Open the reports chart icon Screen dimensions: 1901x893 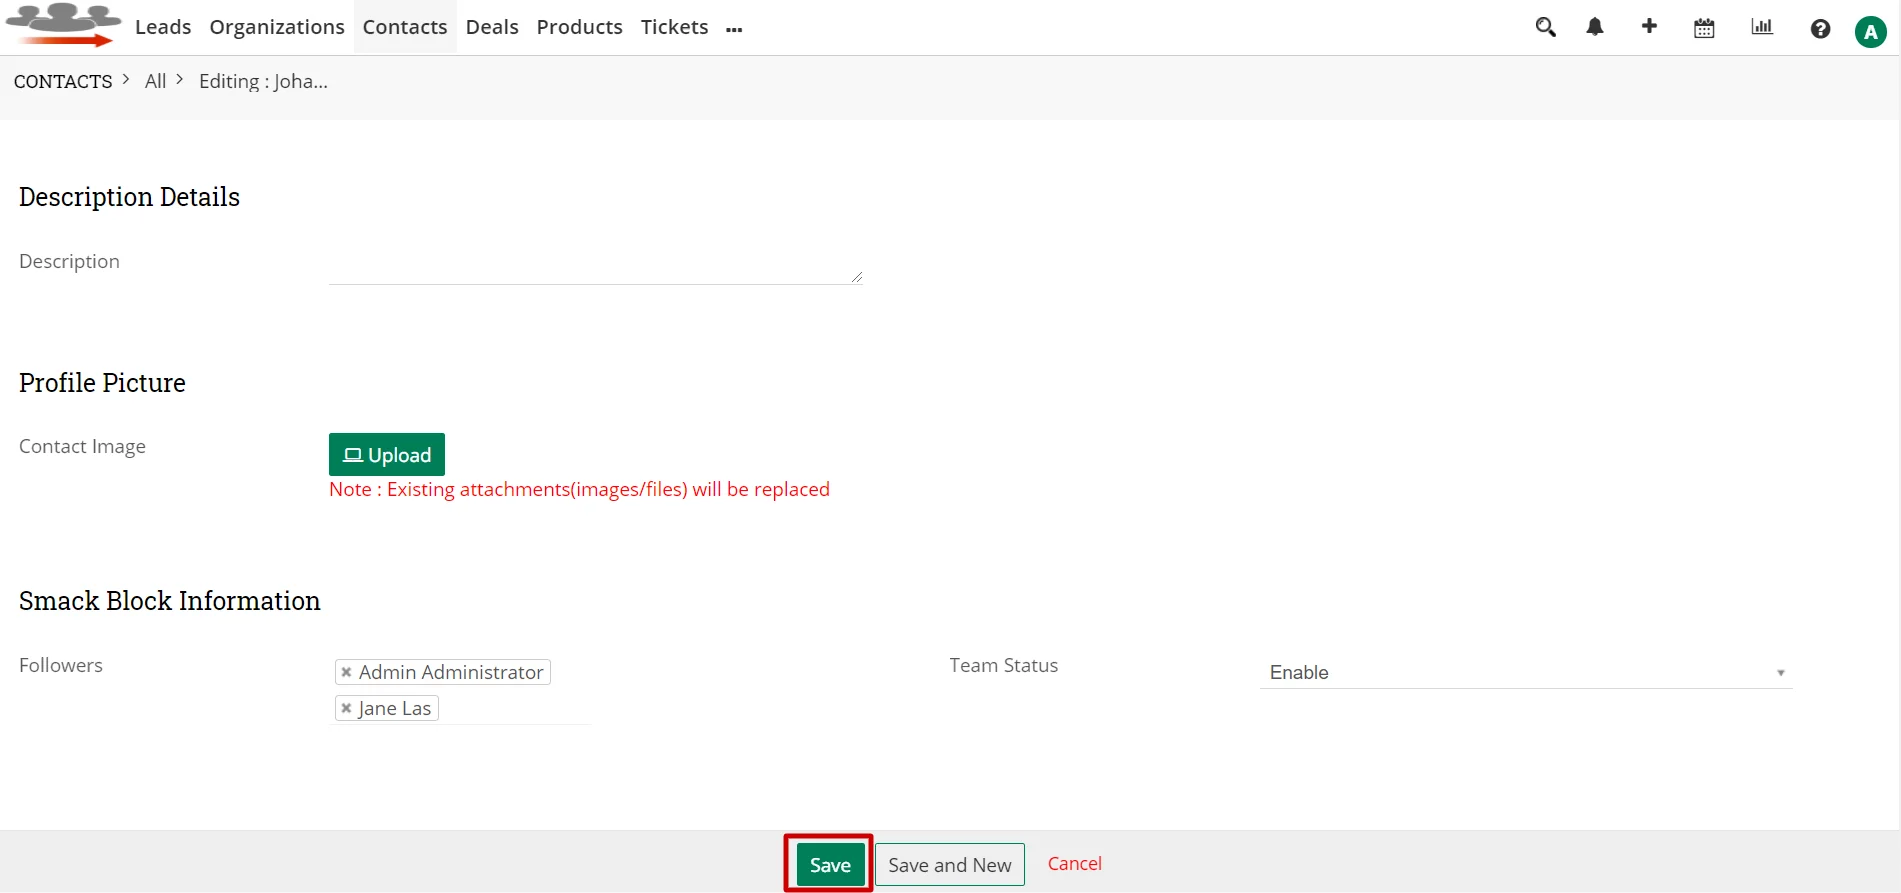[x=1762, y=28]
